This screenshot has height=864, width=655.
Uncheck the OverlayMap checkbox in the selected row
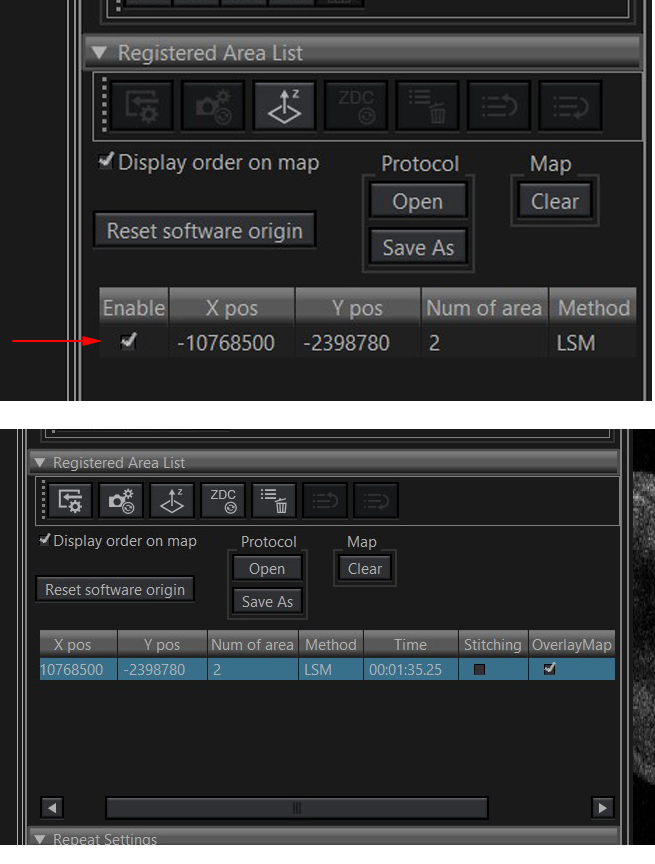click(549, 669)
